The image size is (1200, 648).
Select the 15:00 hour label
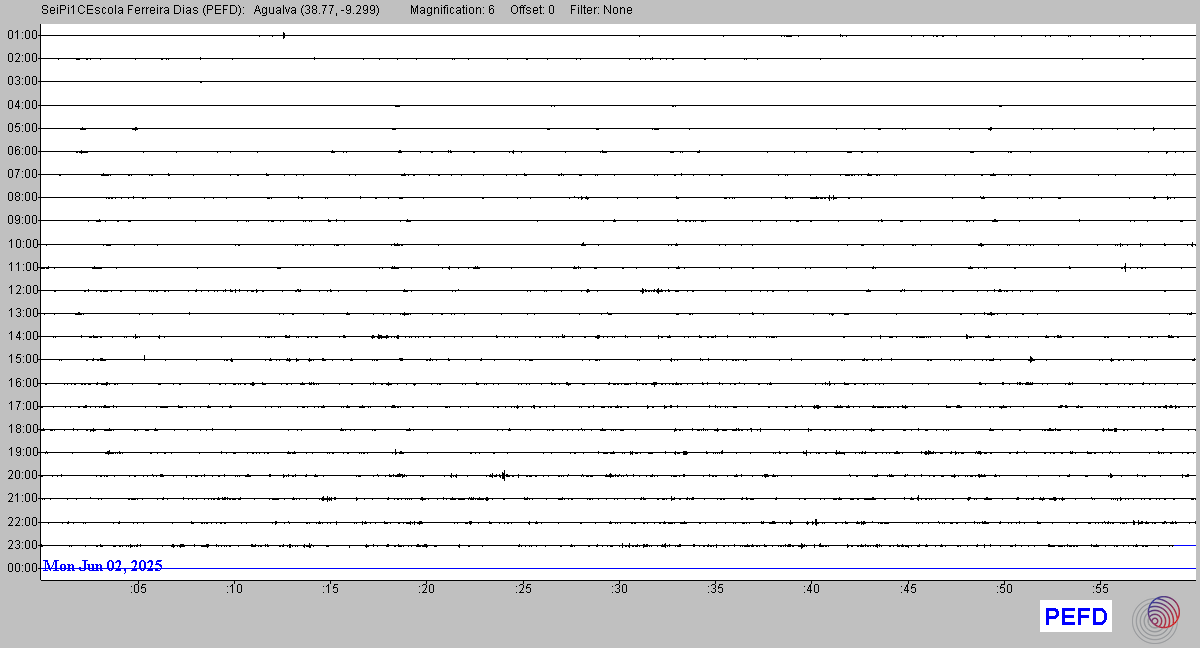[x=22, y=359]
